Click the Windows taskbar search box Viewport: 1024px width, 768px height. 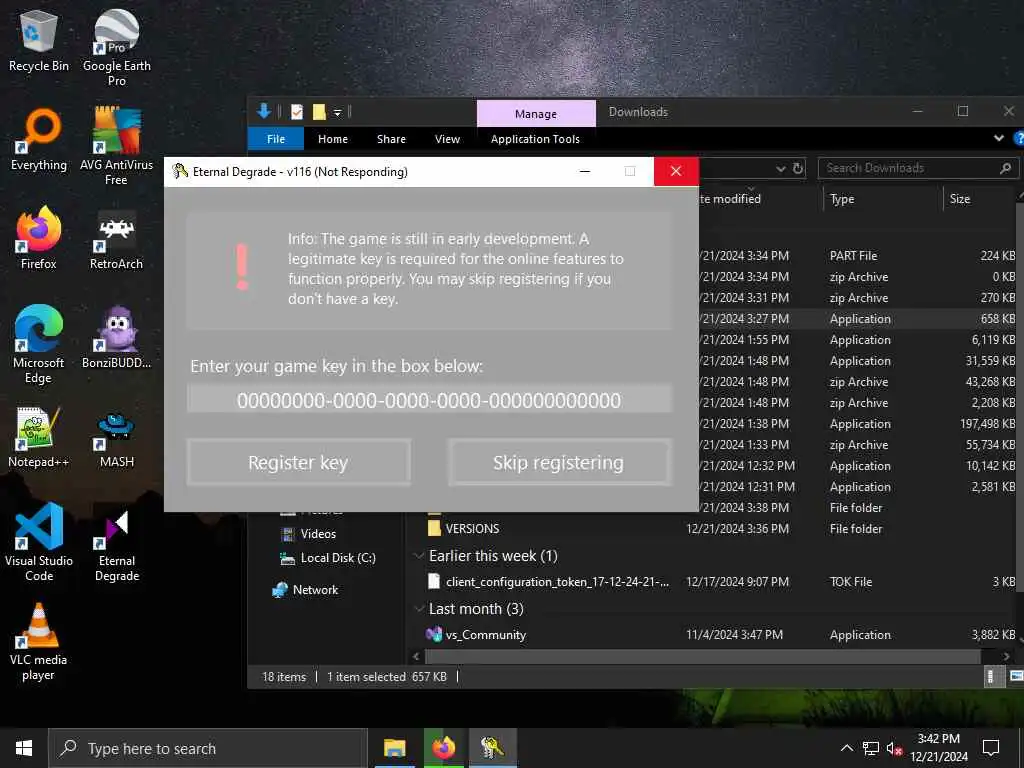coord(208,748)
